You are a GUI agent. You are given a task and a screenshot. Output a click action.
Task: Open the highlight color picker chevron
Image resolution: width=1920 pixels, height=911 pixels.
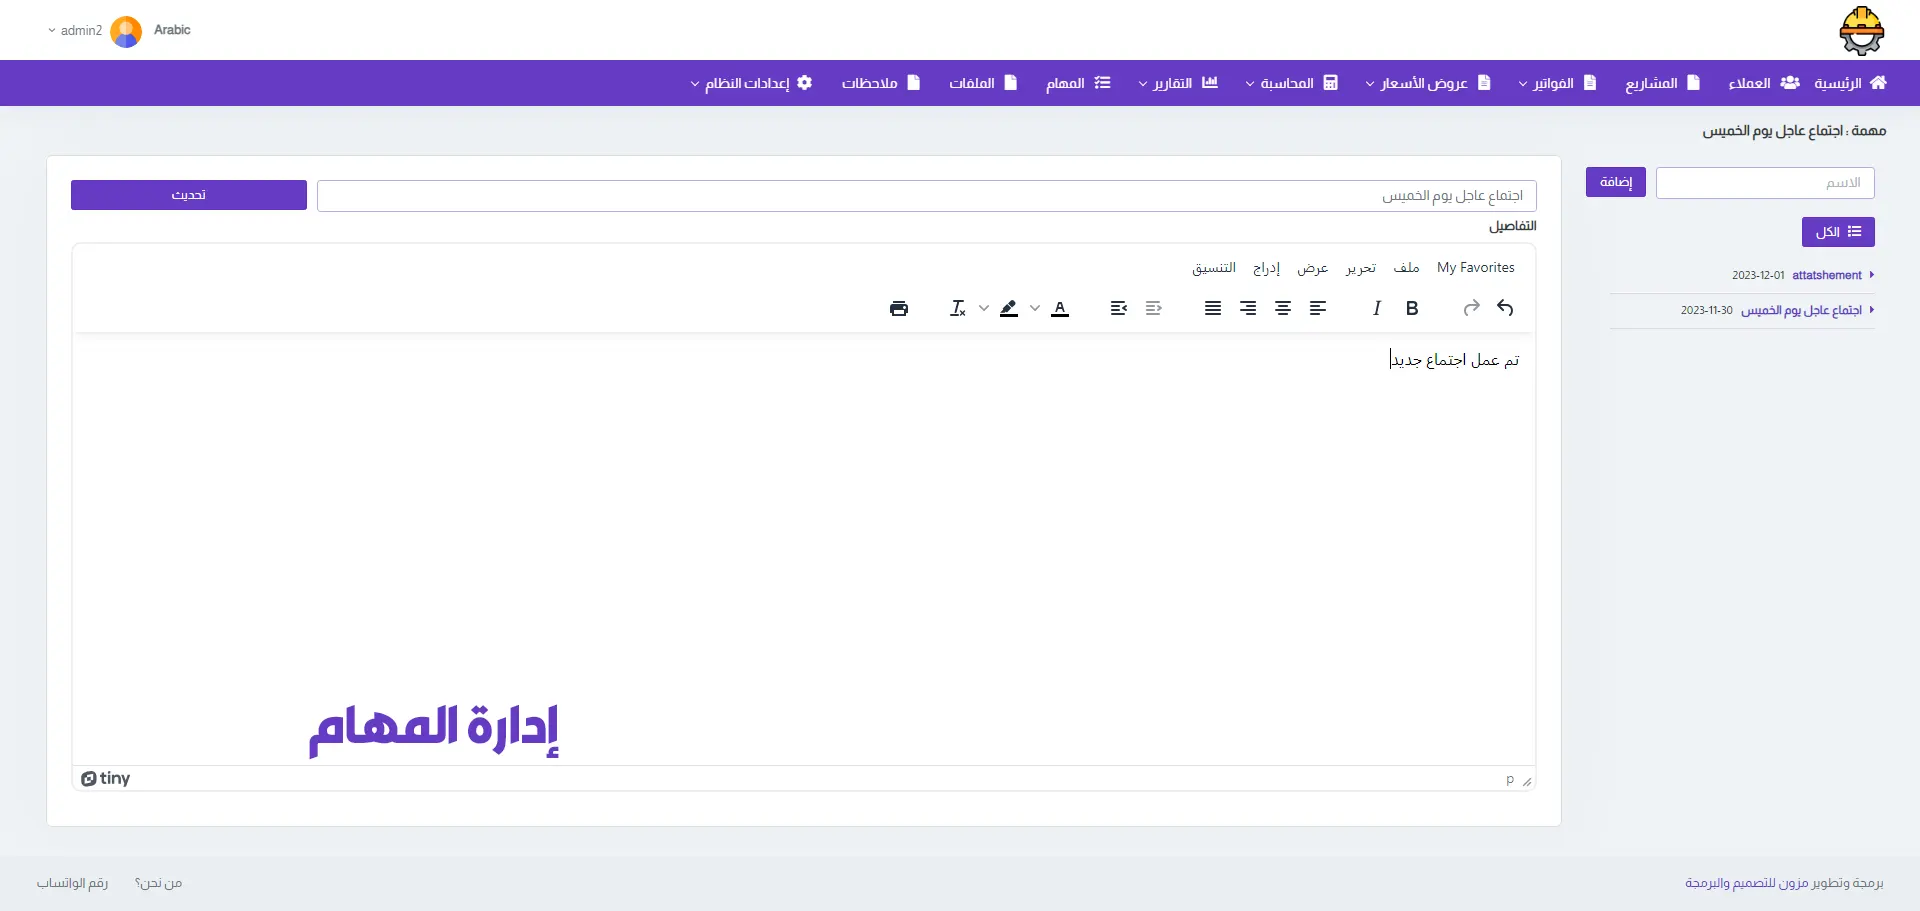click(x=984, y=308)
